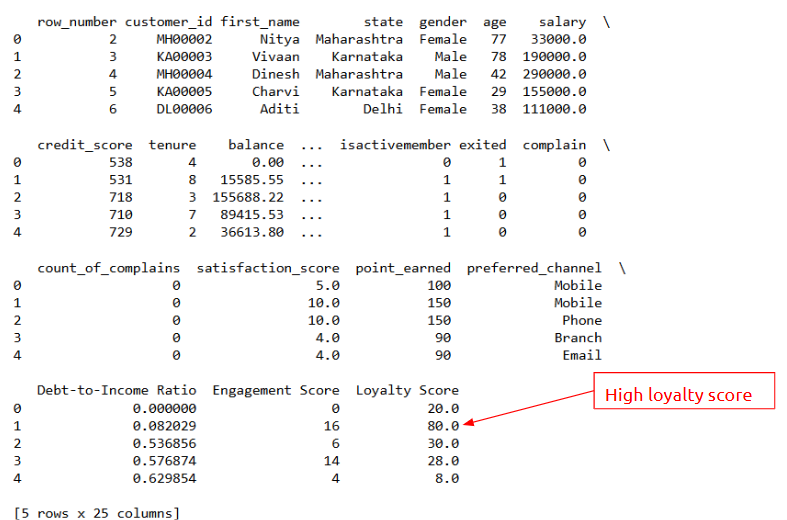Select engagement score 16

tap(332, 426)
